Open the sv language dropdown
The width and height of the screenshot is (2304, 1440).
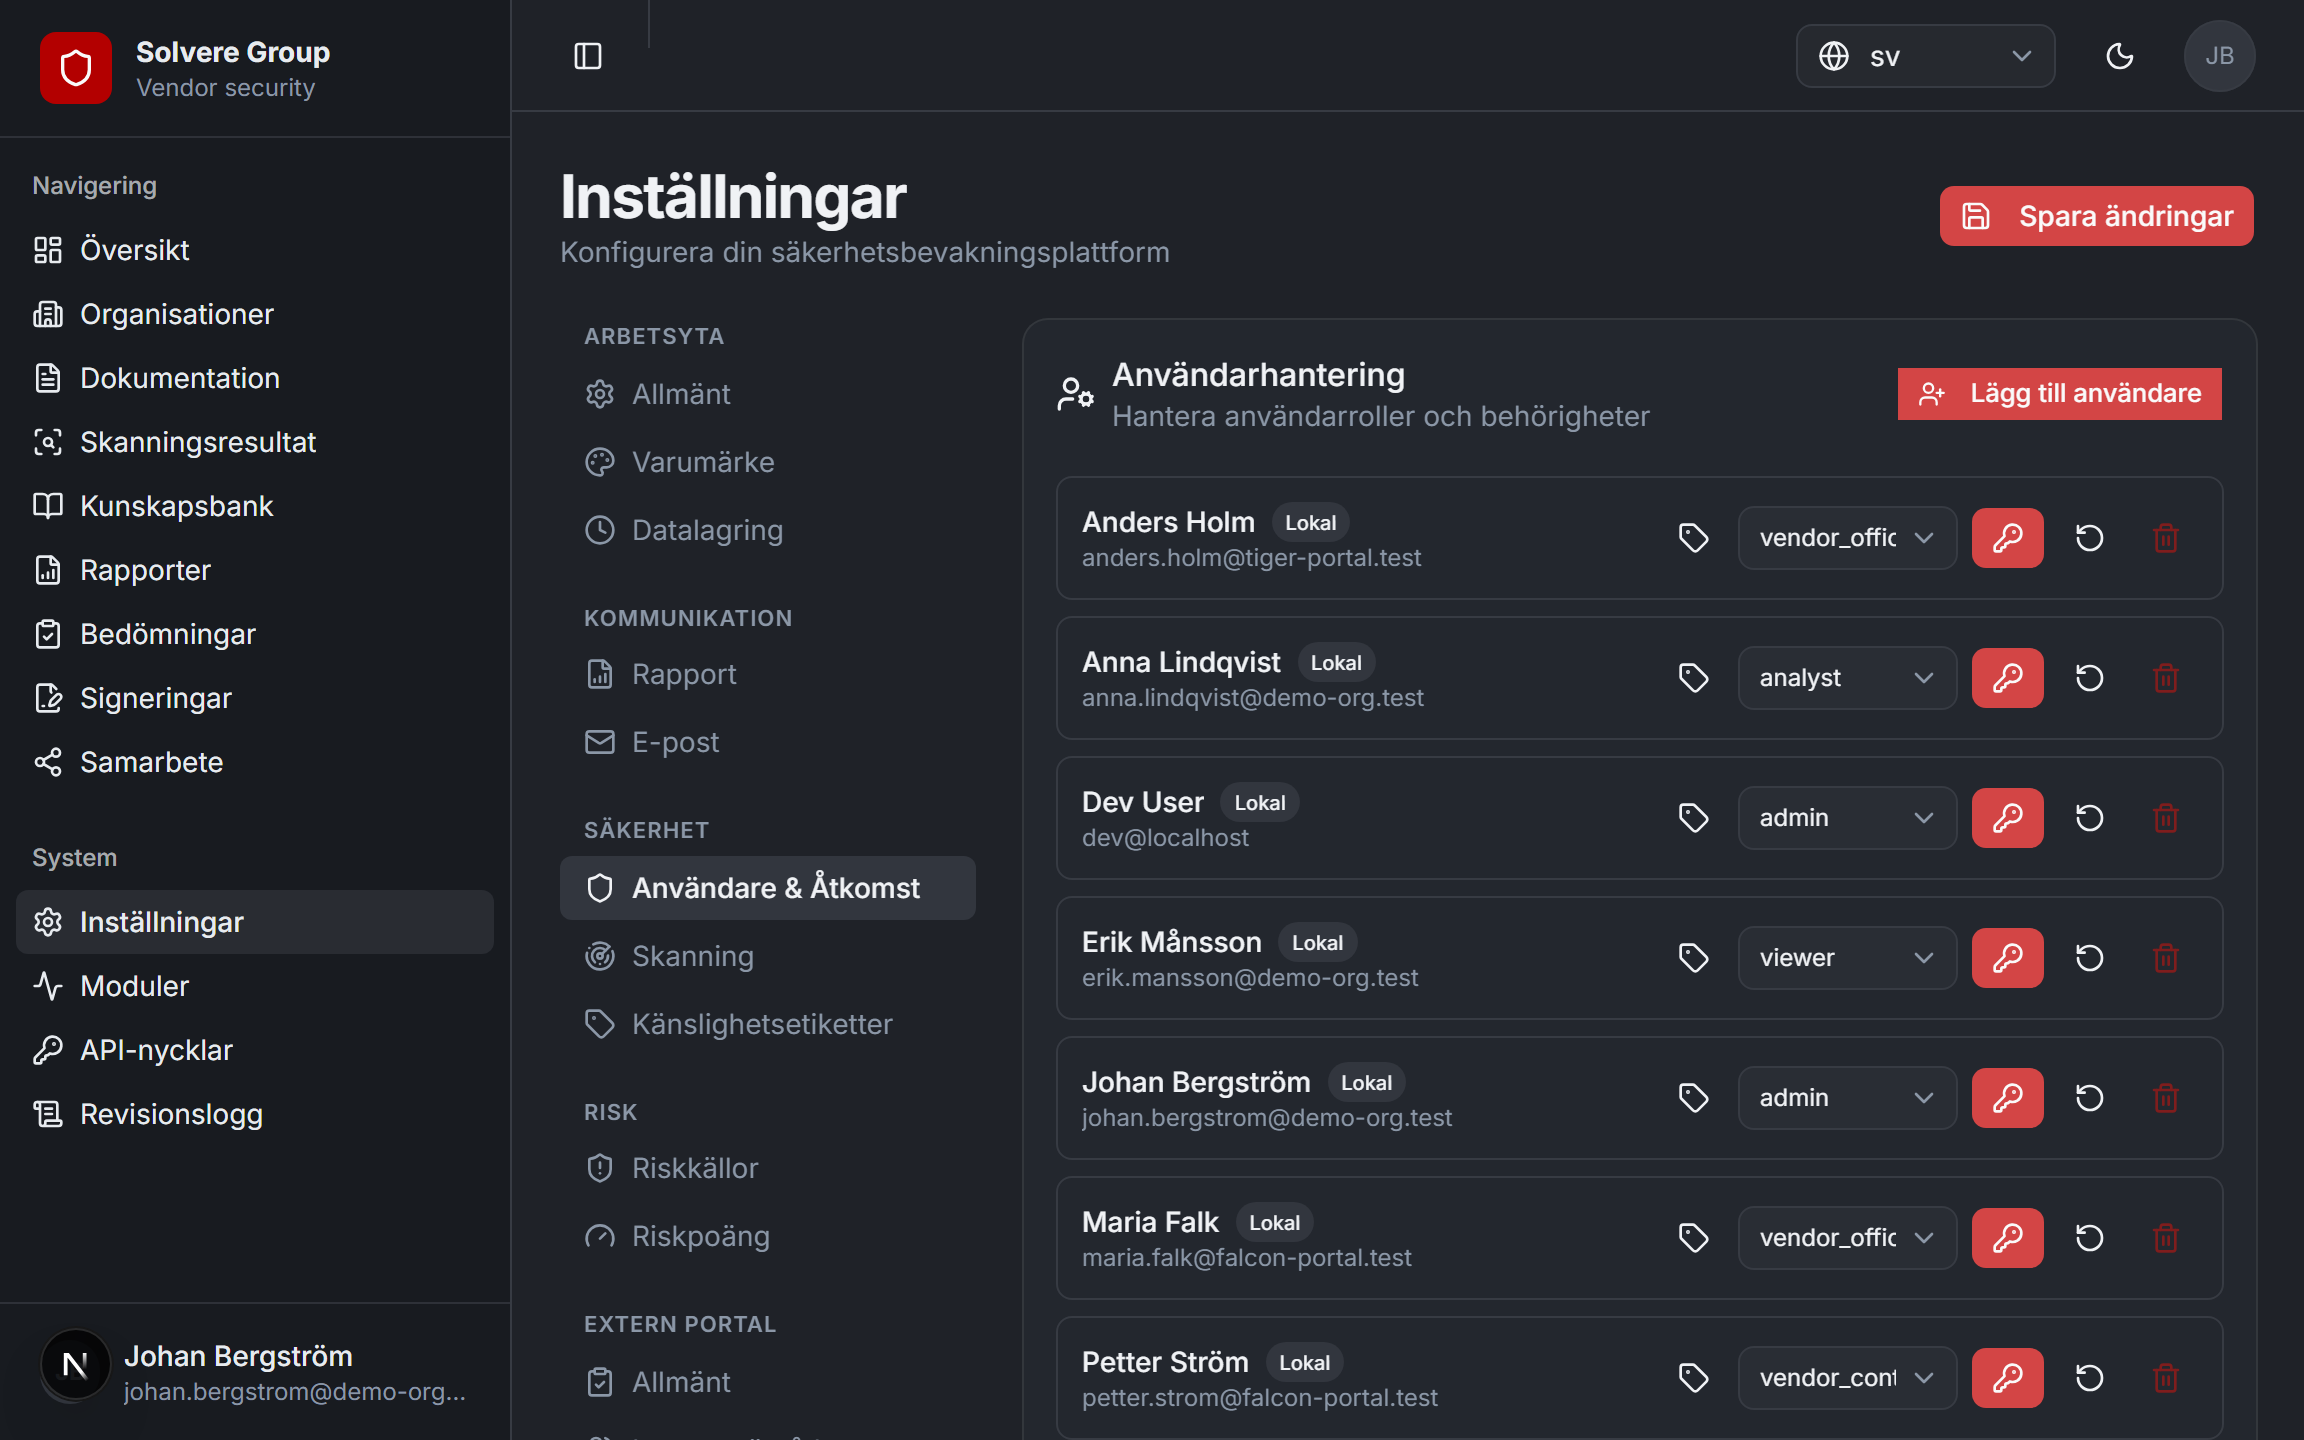tap(1925, 56)
